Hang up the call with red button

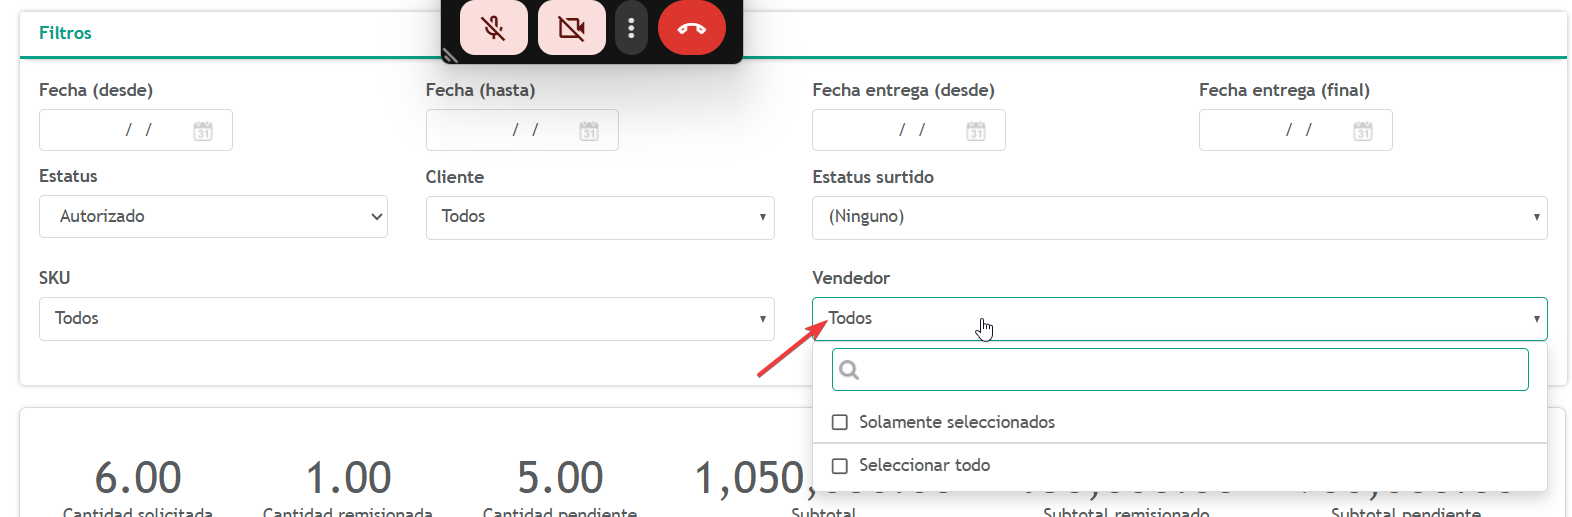pos(692,27)
